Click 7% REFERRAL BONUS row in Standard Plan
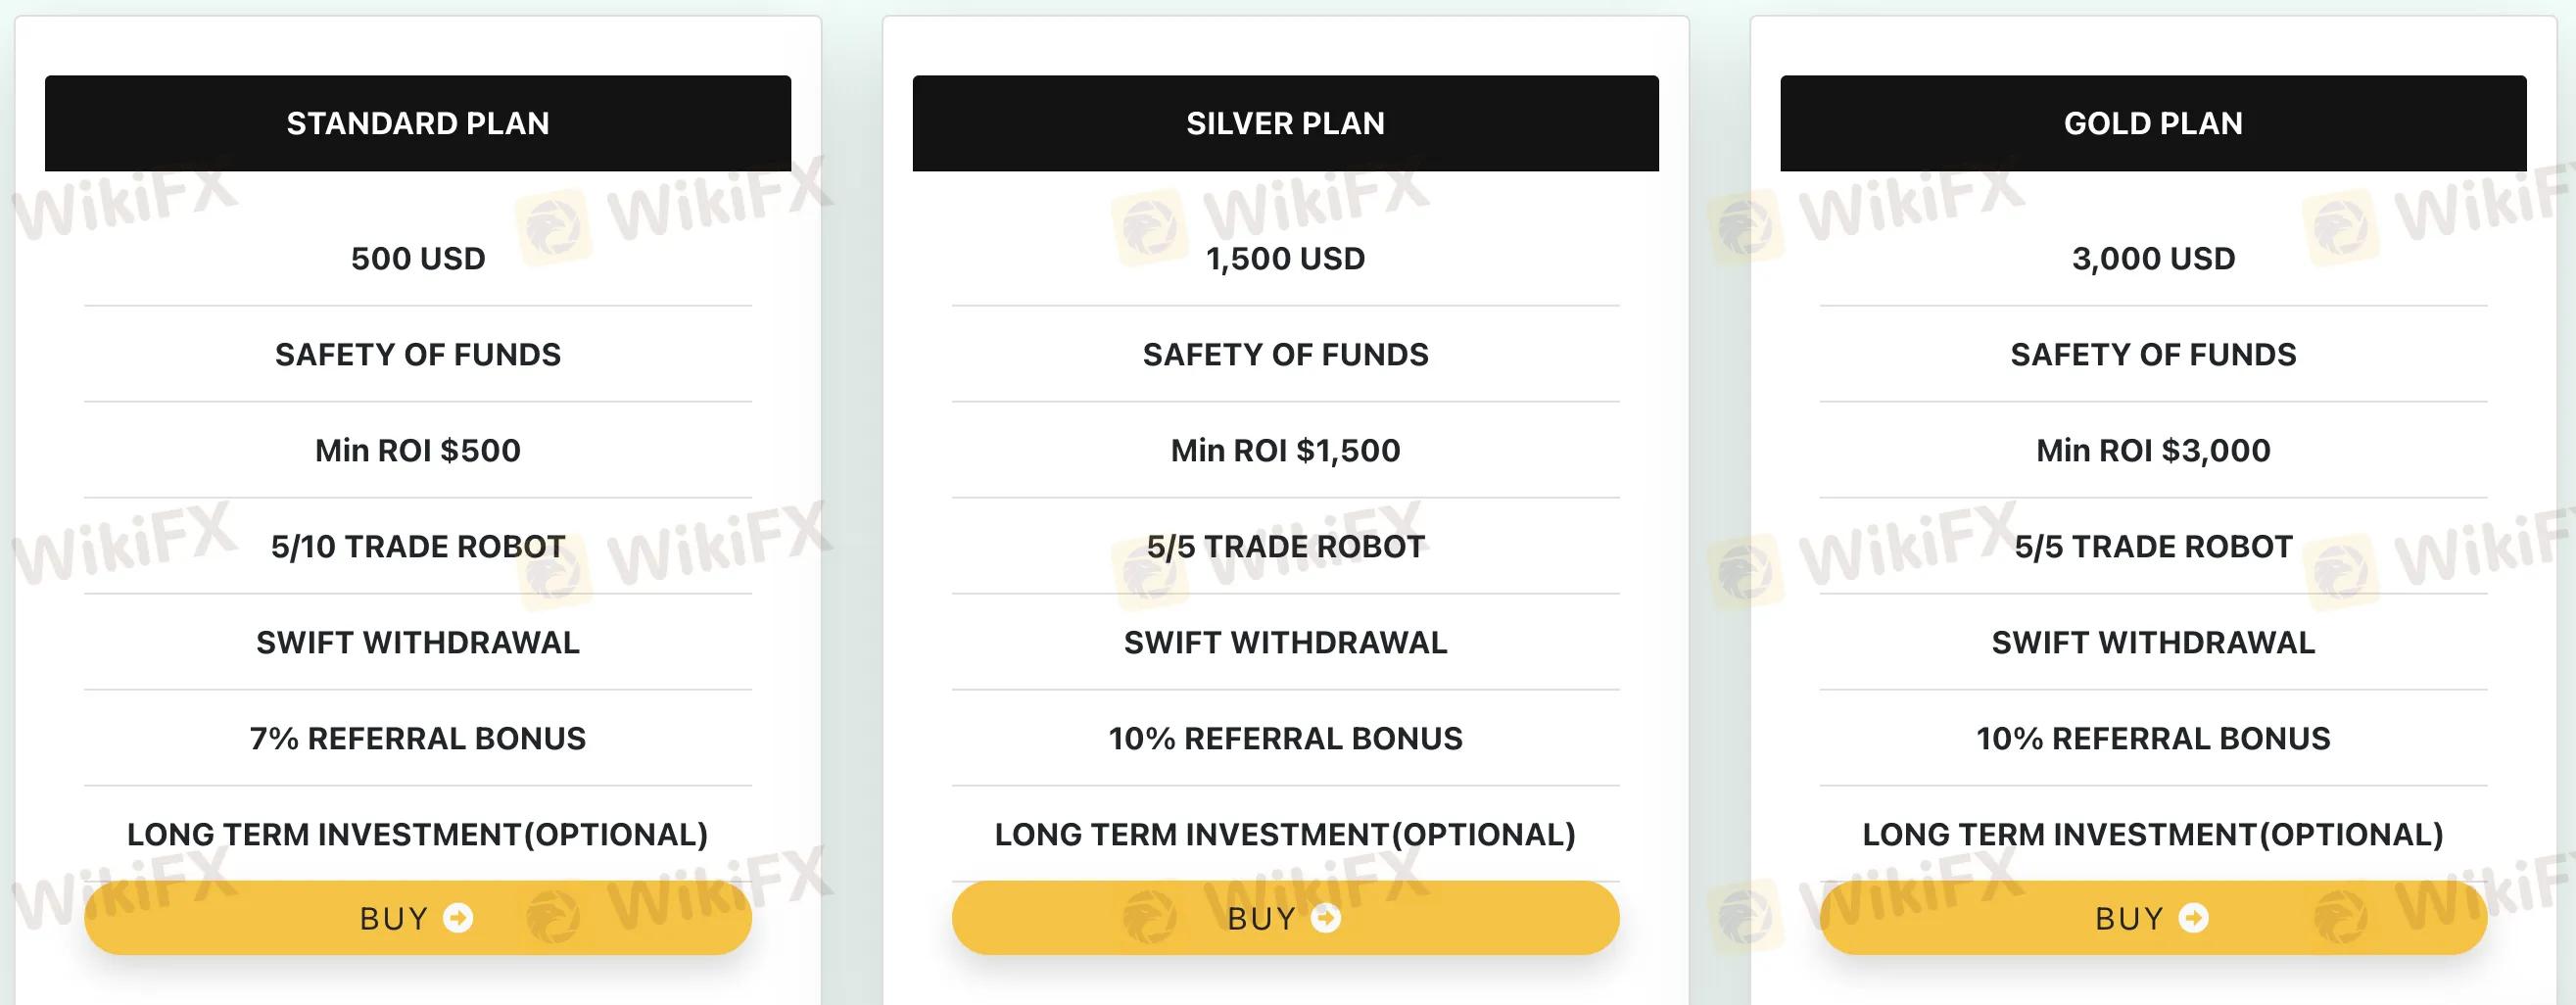 click(417, 738)
